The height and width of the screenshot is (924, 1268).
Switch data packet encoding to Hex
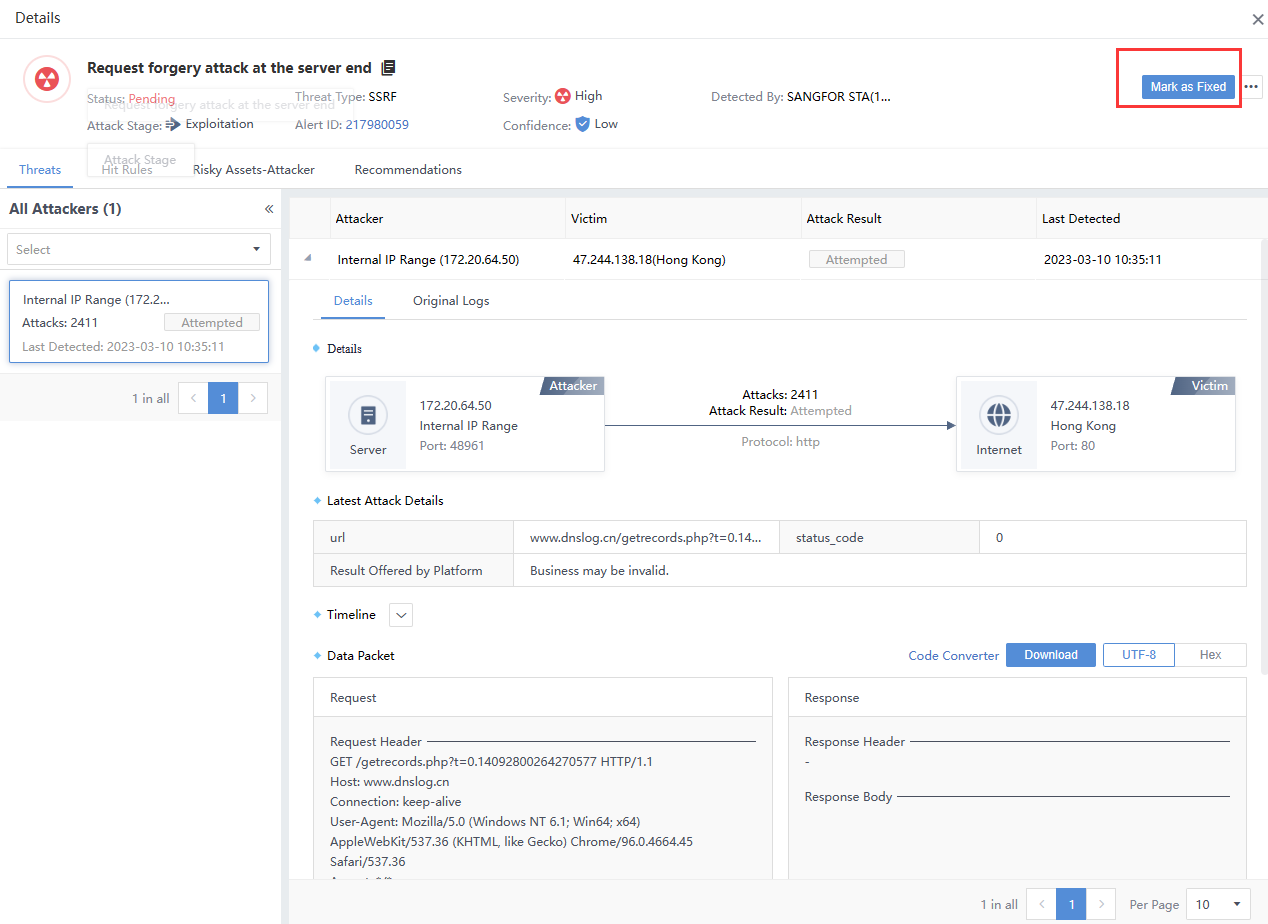pyautogui.click(x=1210, y=655)
